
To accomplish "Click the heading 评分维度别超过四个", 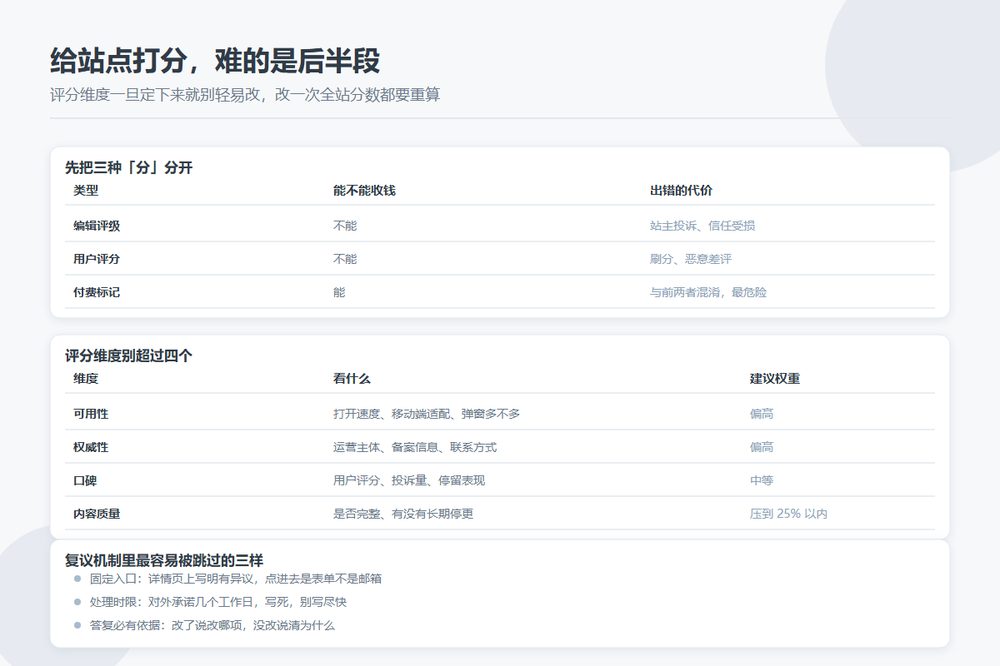I will (128, 356).
